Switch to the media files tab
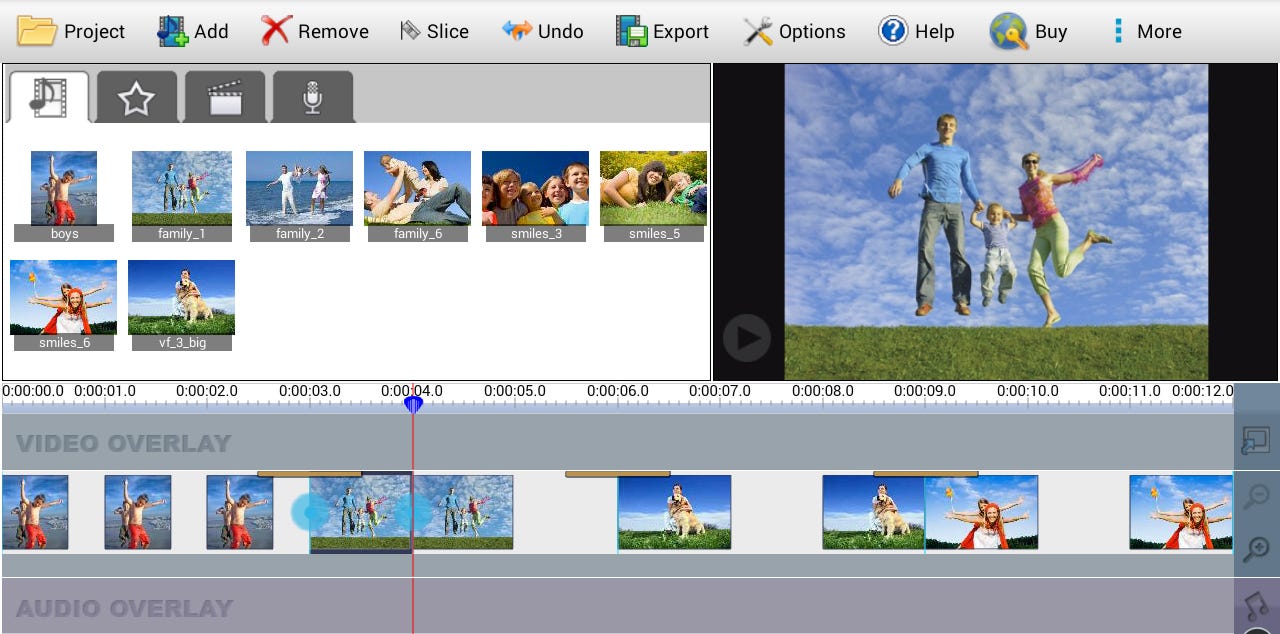Viewport: 1280px width, 634px height. (48, 97)
